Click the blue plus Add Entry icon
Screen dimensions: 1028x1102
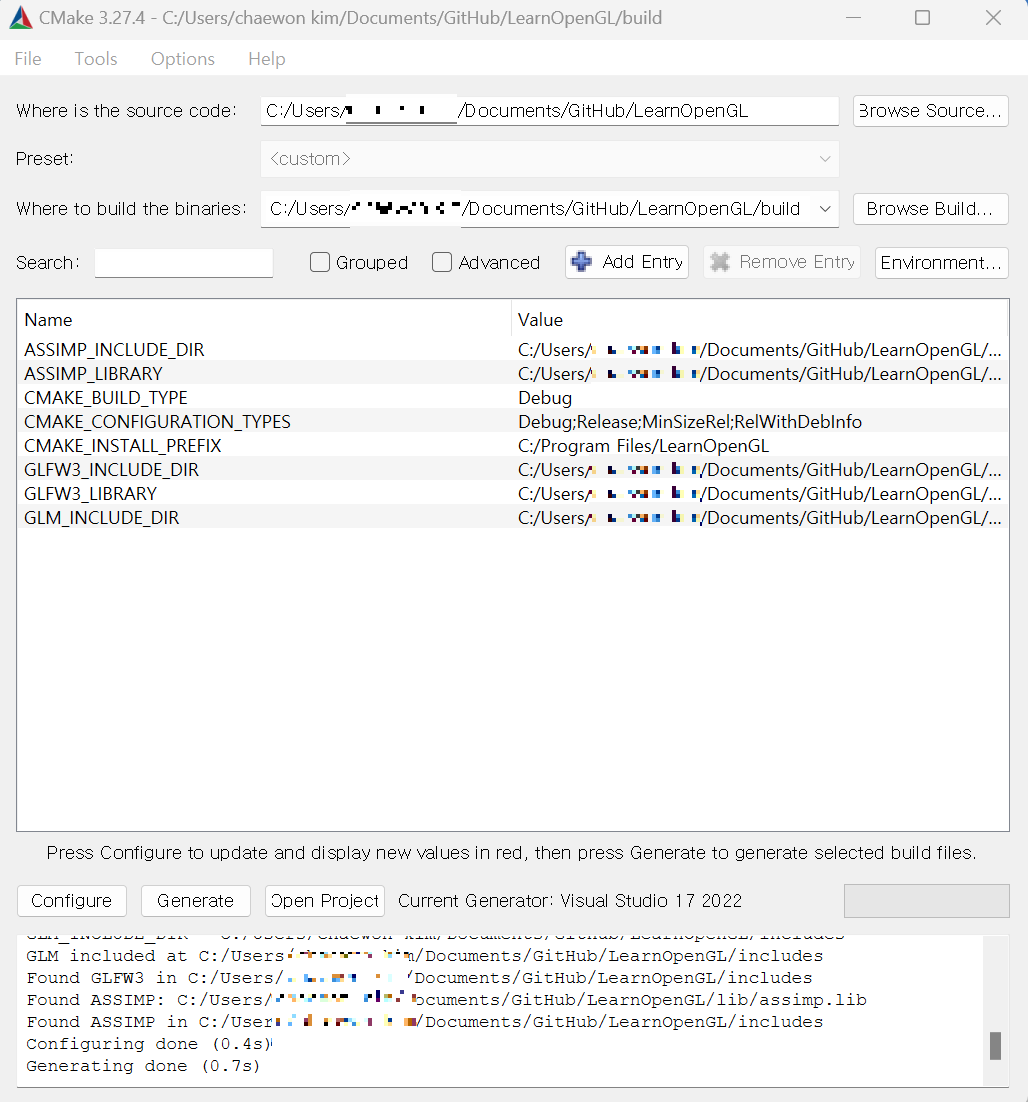click(x=581, y=262)
